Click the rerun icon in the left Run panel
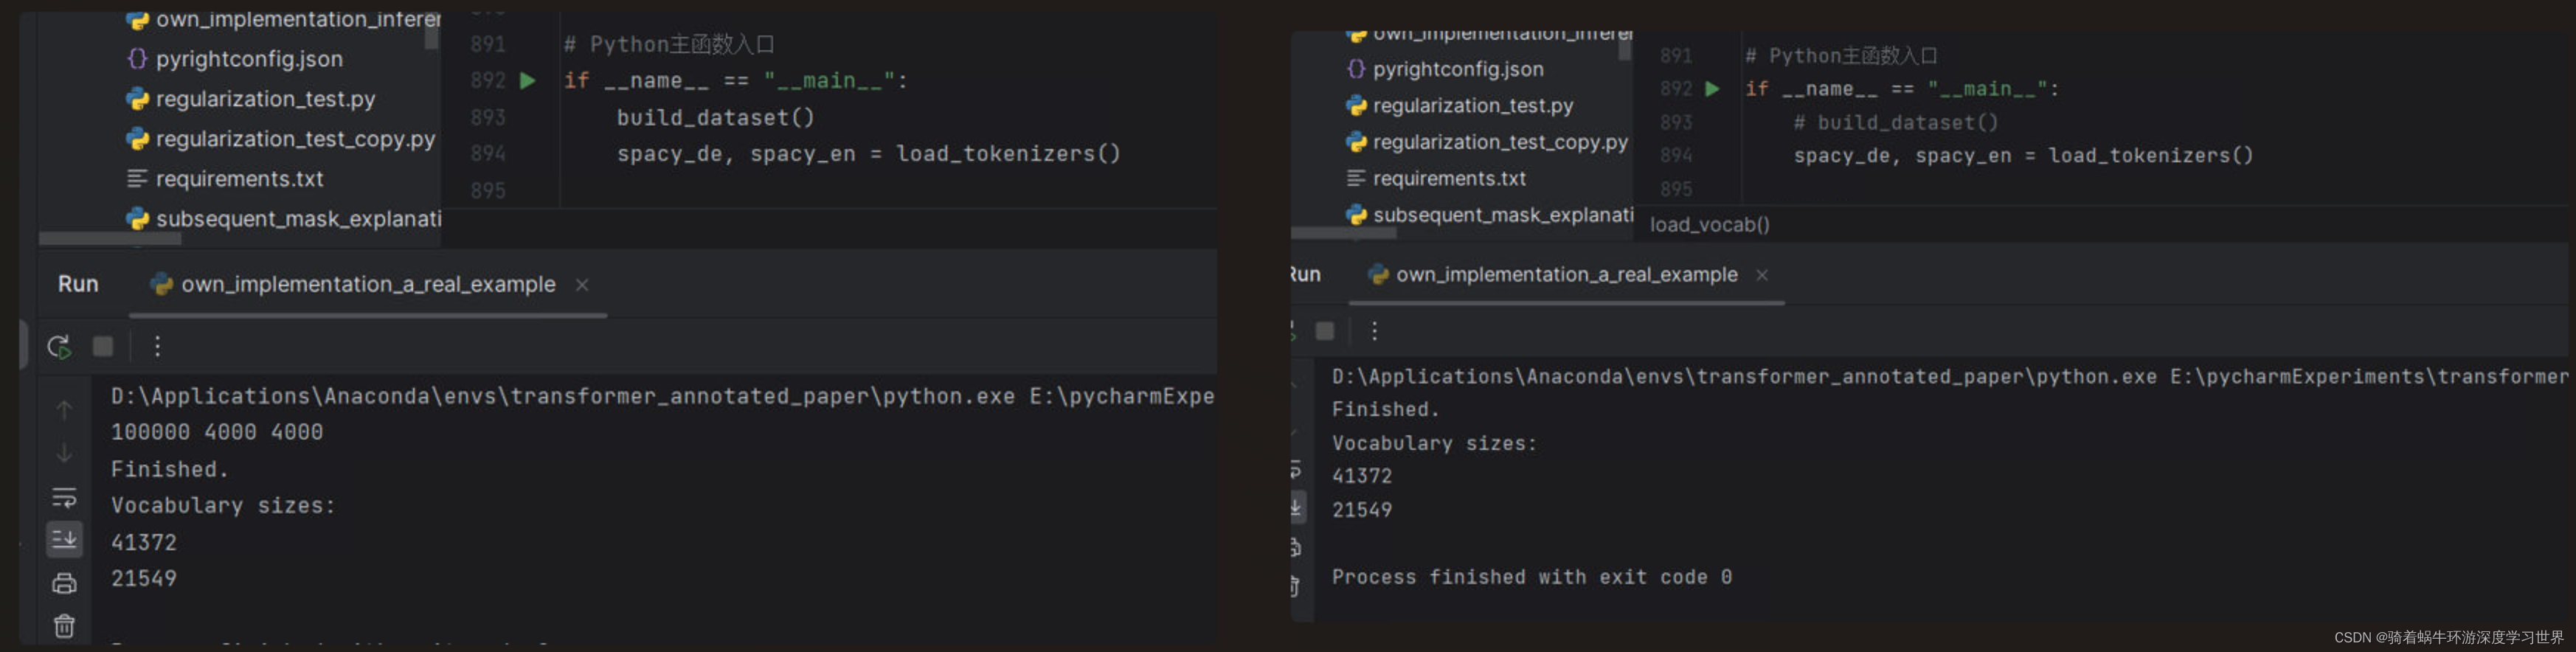Image resolution: width=2576 pixels, height=652 pixels. [59, 346]
